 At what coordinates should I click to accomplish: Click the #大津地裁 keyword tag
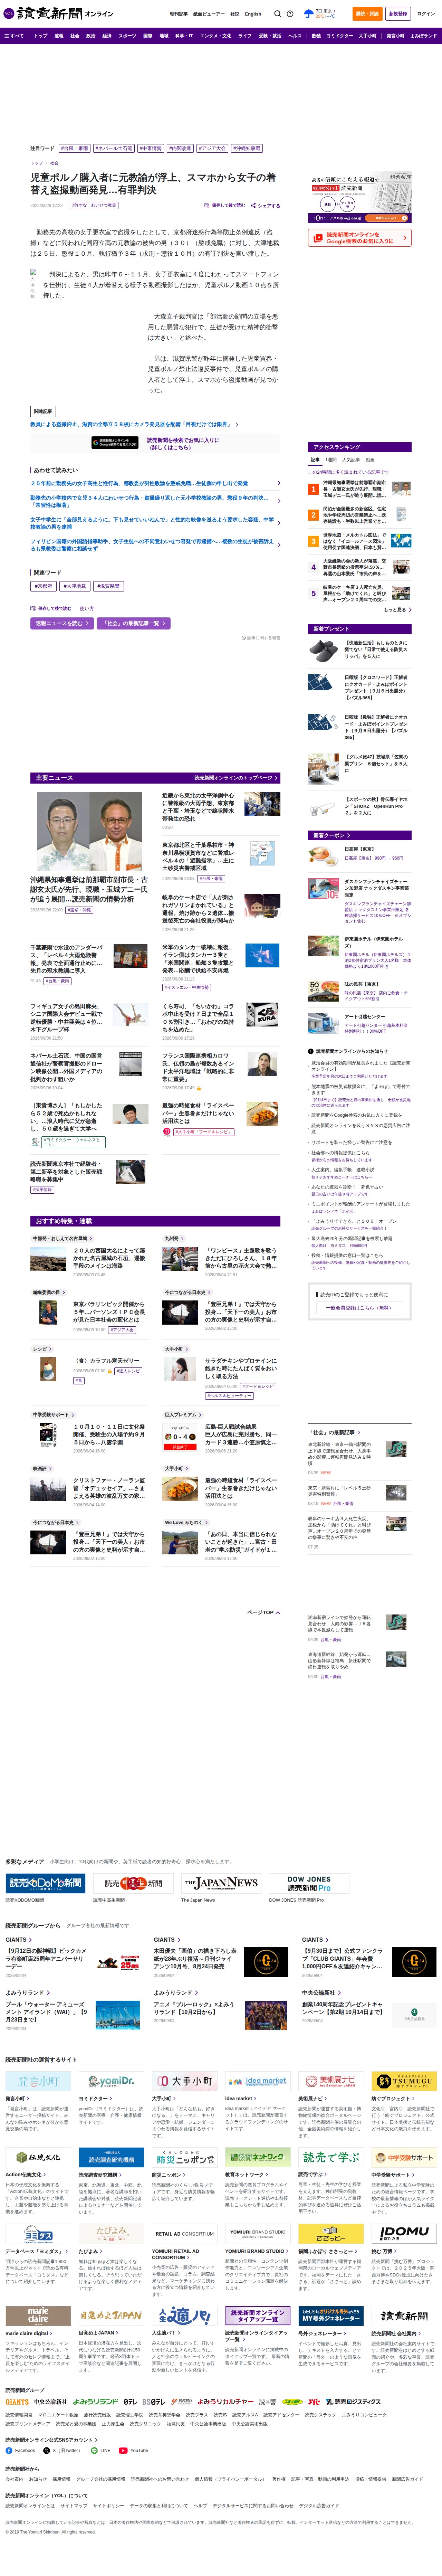pos(75,586)
